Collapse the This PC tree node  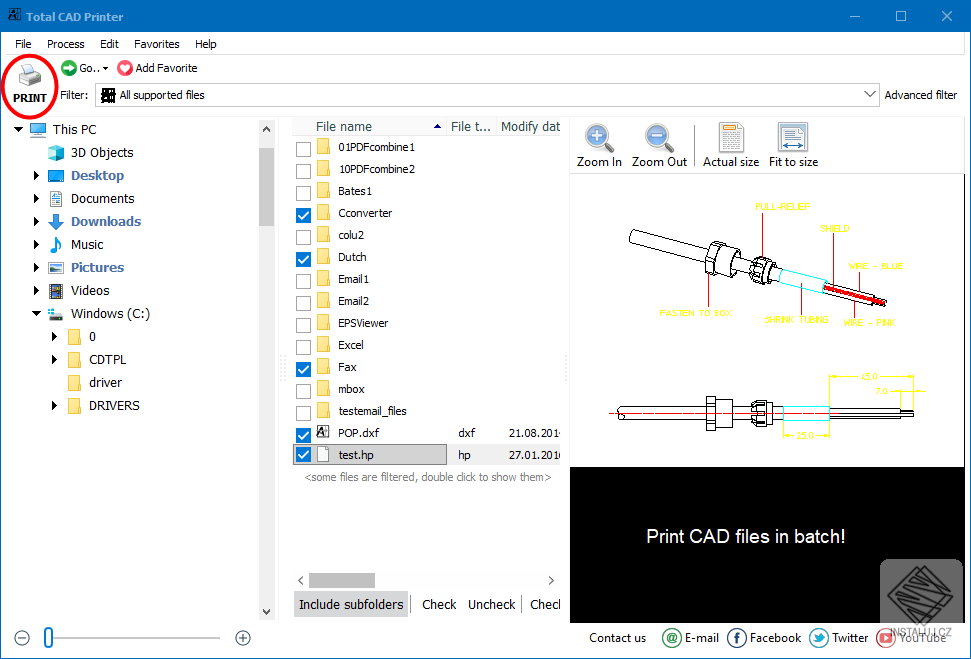coord(19,129)
